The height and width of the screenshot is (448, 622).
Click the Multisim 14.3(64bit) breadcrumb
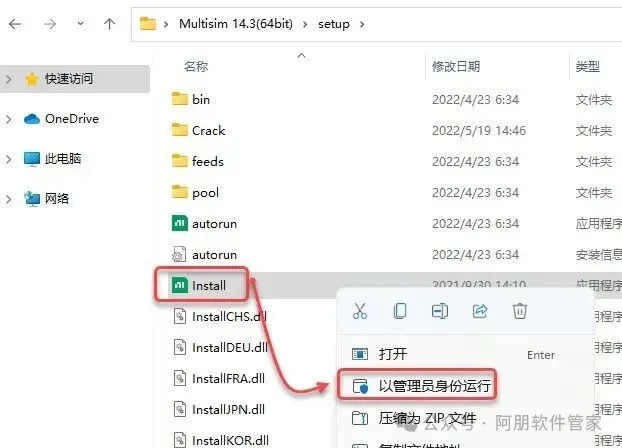[x=236, y=24]
